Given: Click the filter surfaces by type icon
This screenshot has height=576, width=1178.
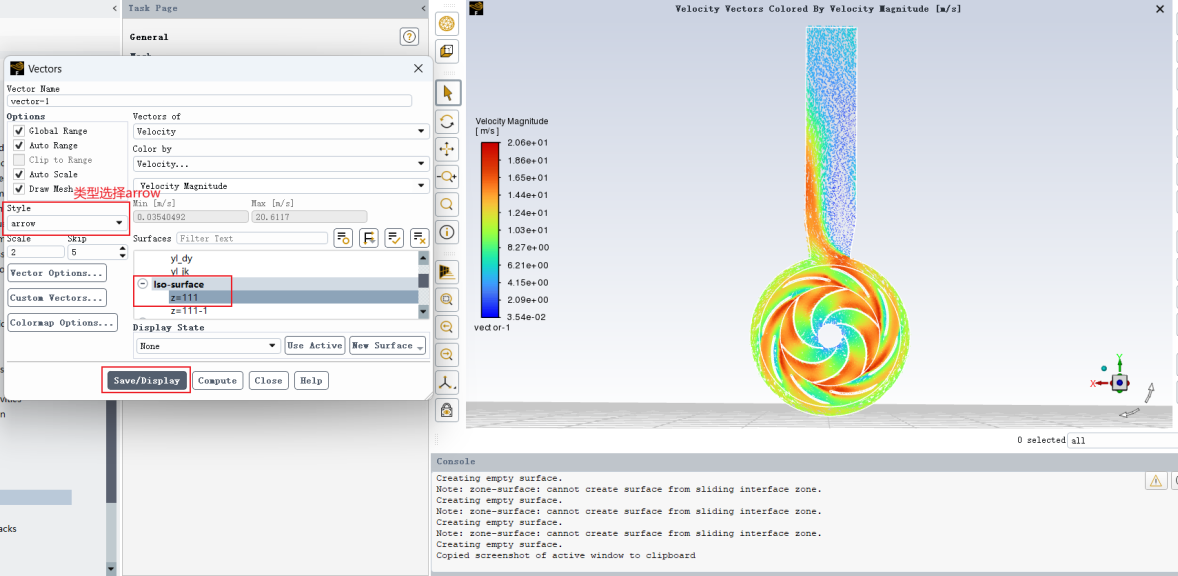Looking at the screenshot, I should tap(369, 238).
